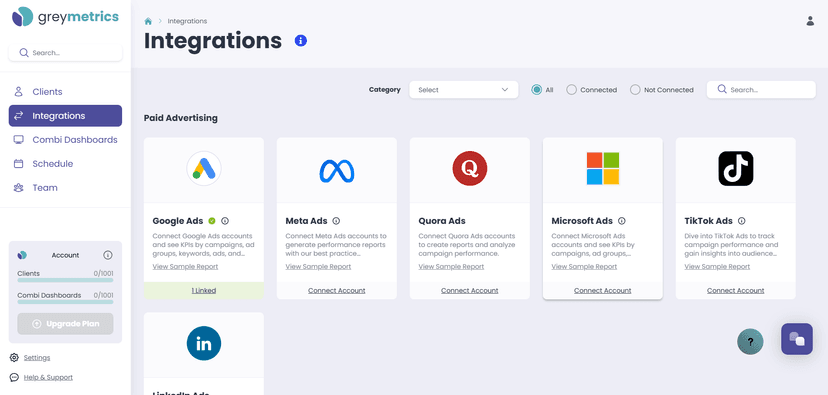Click the Quora Ads card title
828x395 pixels.
coord(442,221)
